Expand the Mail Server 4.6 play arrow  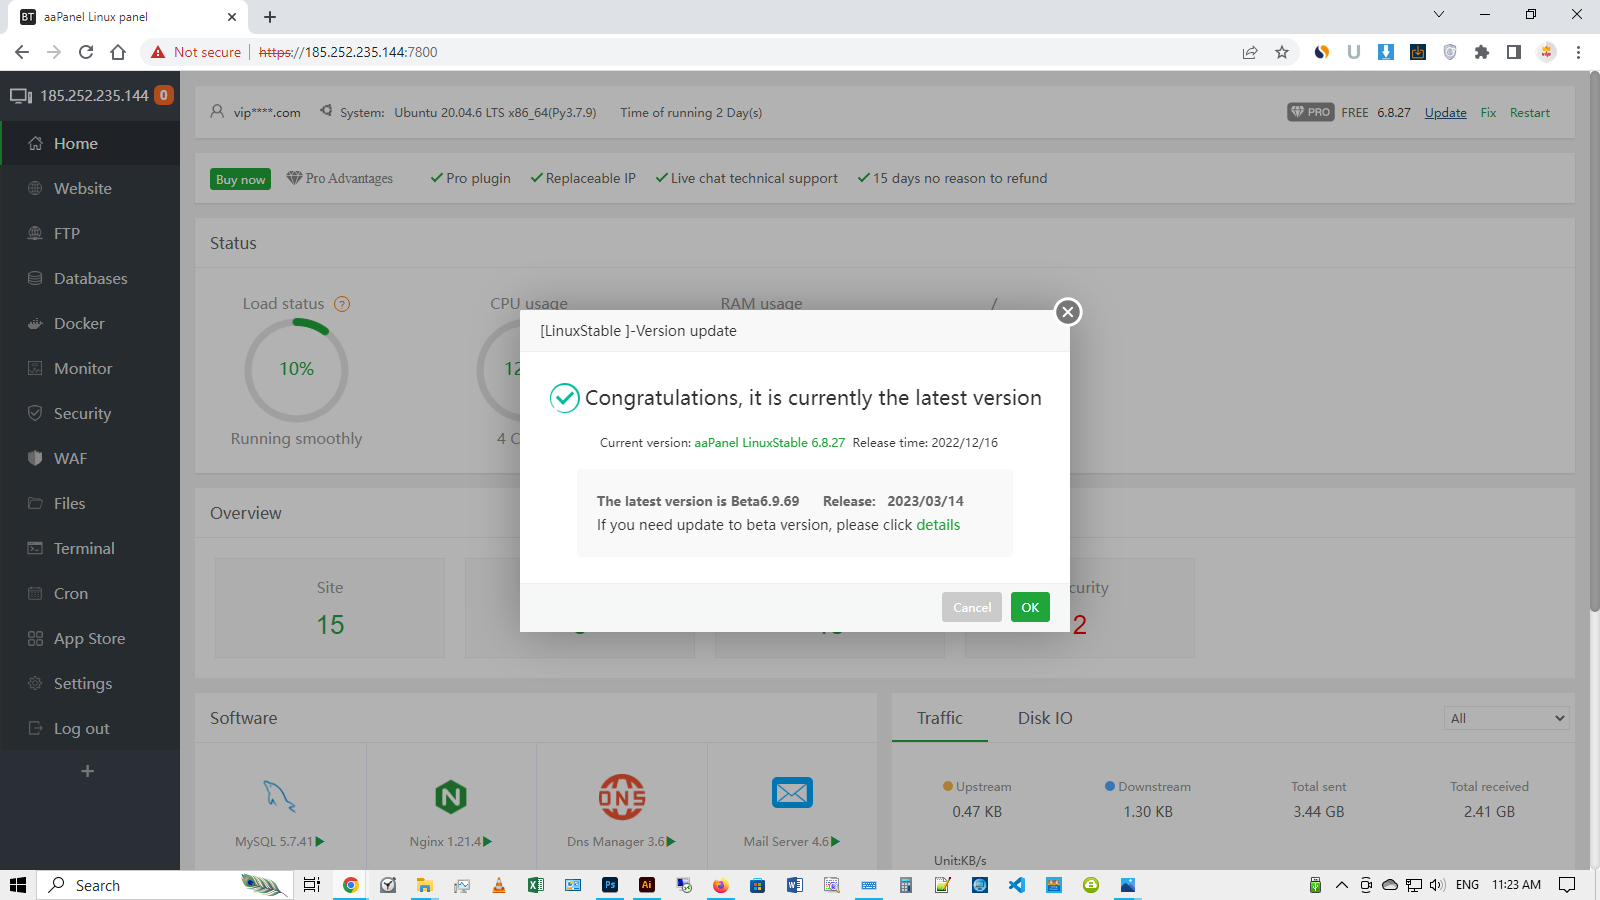[835, 842]
